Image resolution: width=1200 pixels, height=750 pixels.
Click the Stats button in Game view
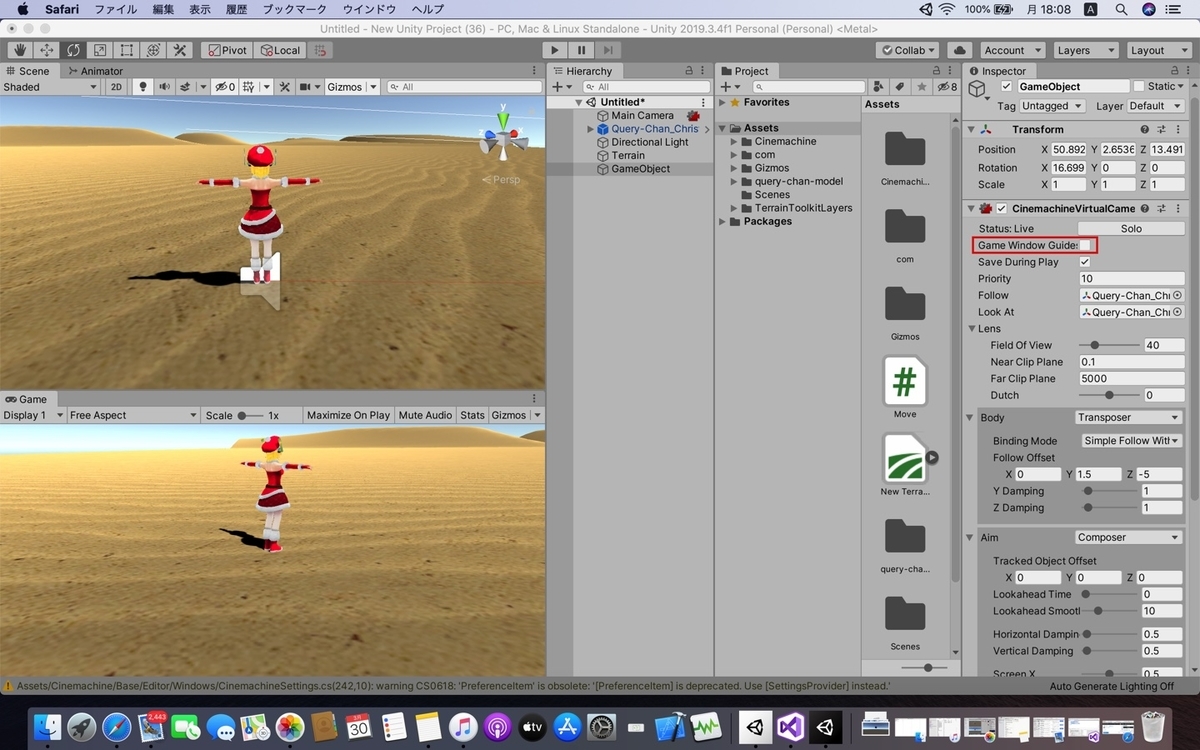tap(472, 415)
